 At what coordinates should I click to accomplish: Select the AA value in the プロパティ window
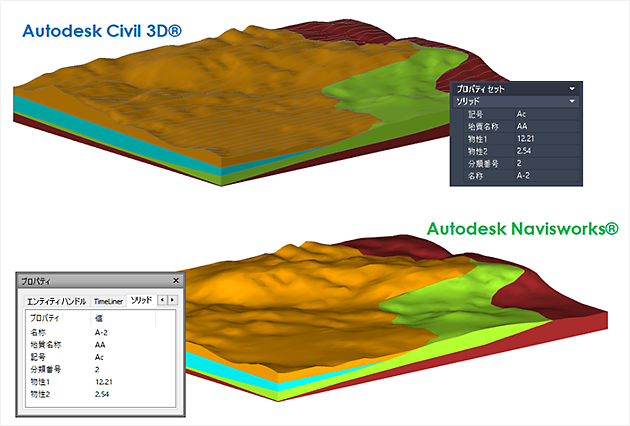[x=100, y=345]
